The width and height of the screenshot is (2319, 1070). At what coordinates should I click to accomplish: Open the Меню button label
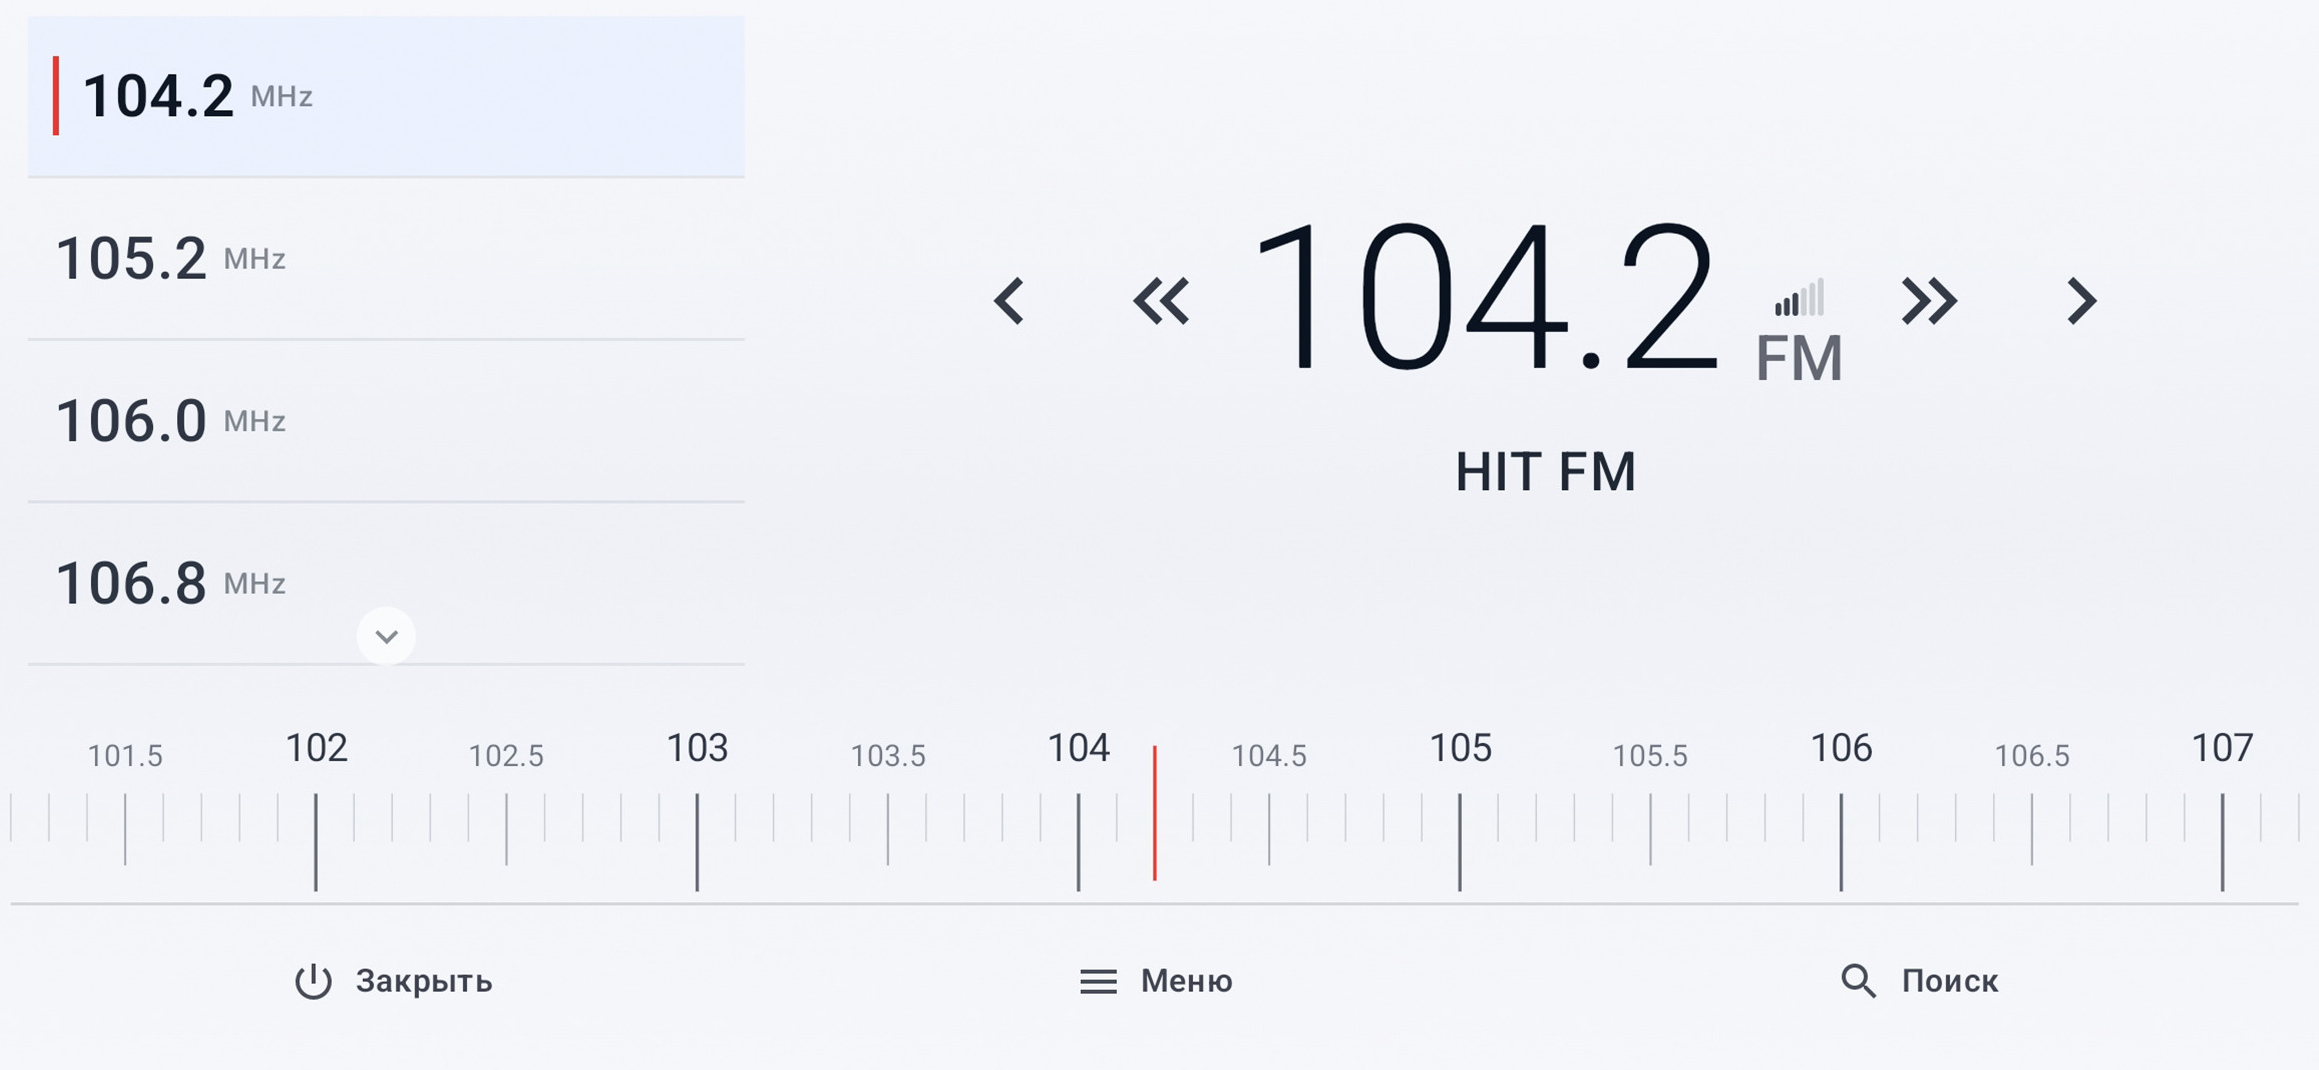(1187, 981)
